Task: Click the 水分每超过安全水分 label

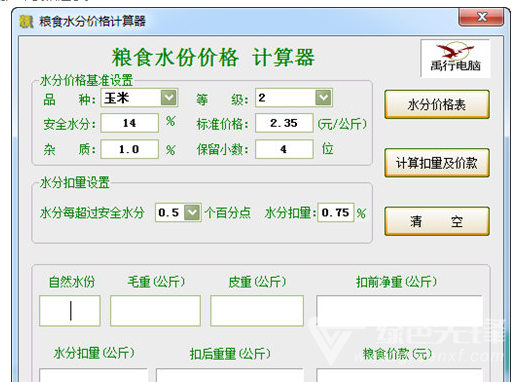Action: pyautogui.click(x=92, y=213)
